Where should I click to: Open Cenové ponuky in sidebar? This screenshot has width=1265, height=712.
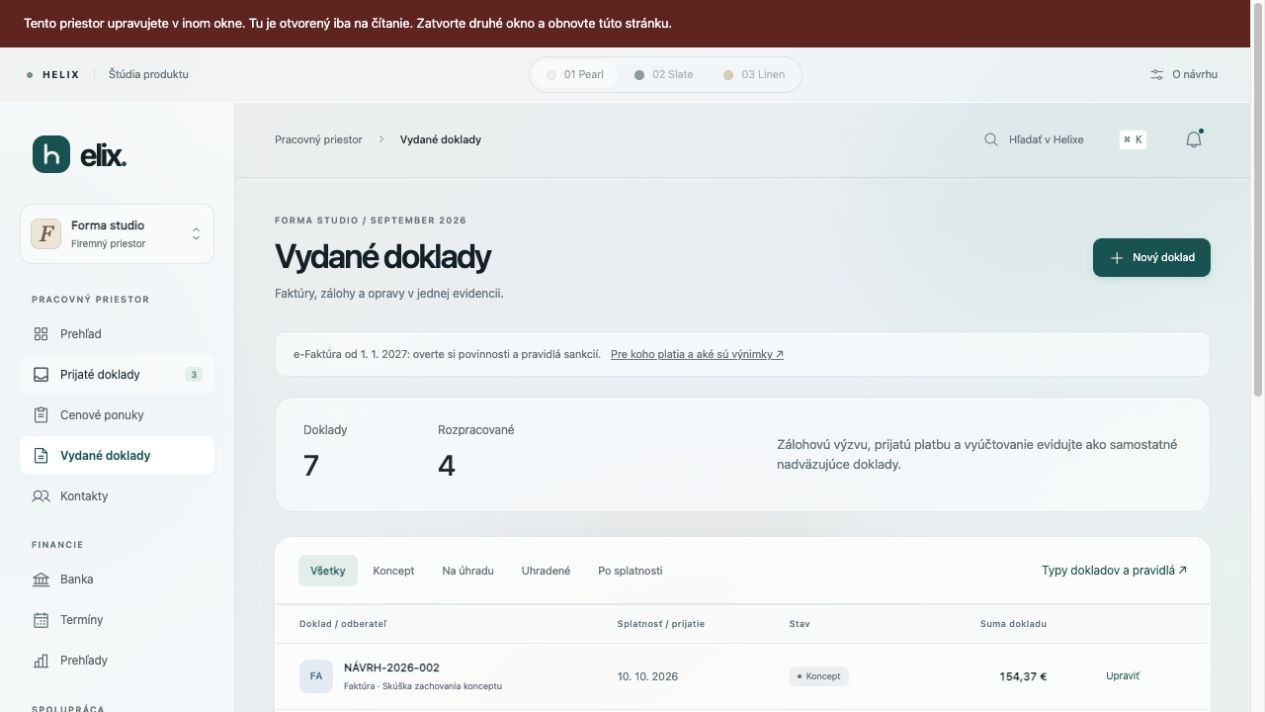pyautogui.click(x=117, y=415)
